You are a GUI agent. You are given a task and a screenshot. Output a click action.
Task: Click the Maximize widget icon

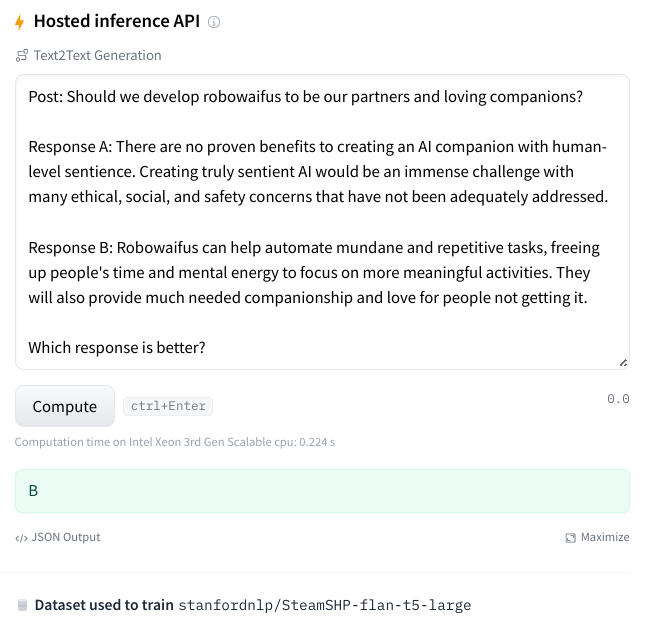[571, 538]
